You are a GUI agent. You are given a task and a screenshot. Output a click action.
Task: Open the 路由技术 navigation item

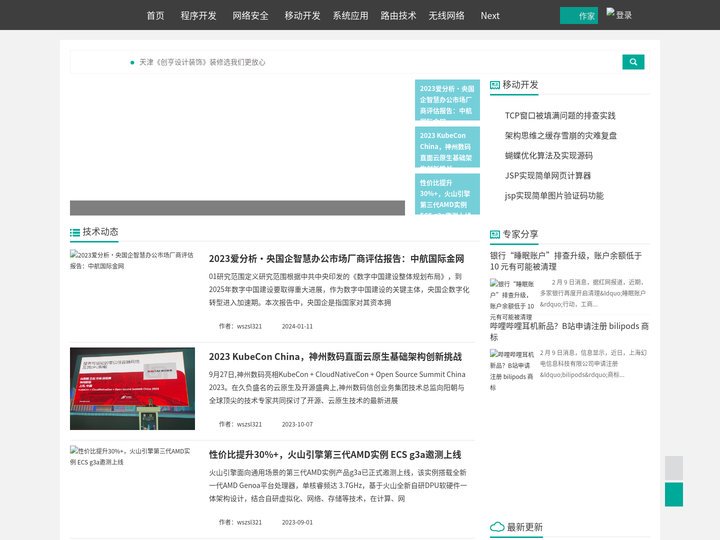pos(398,16)
